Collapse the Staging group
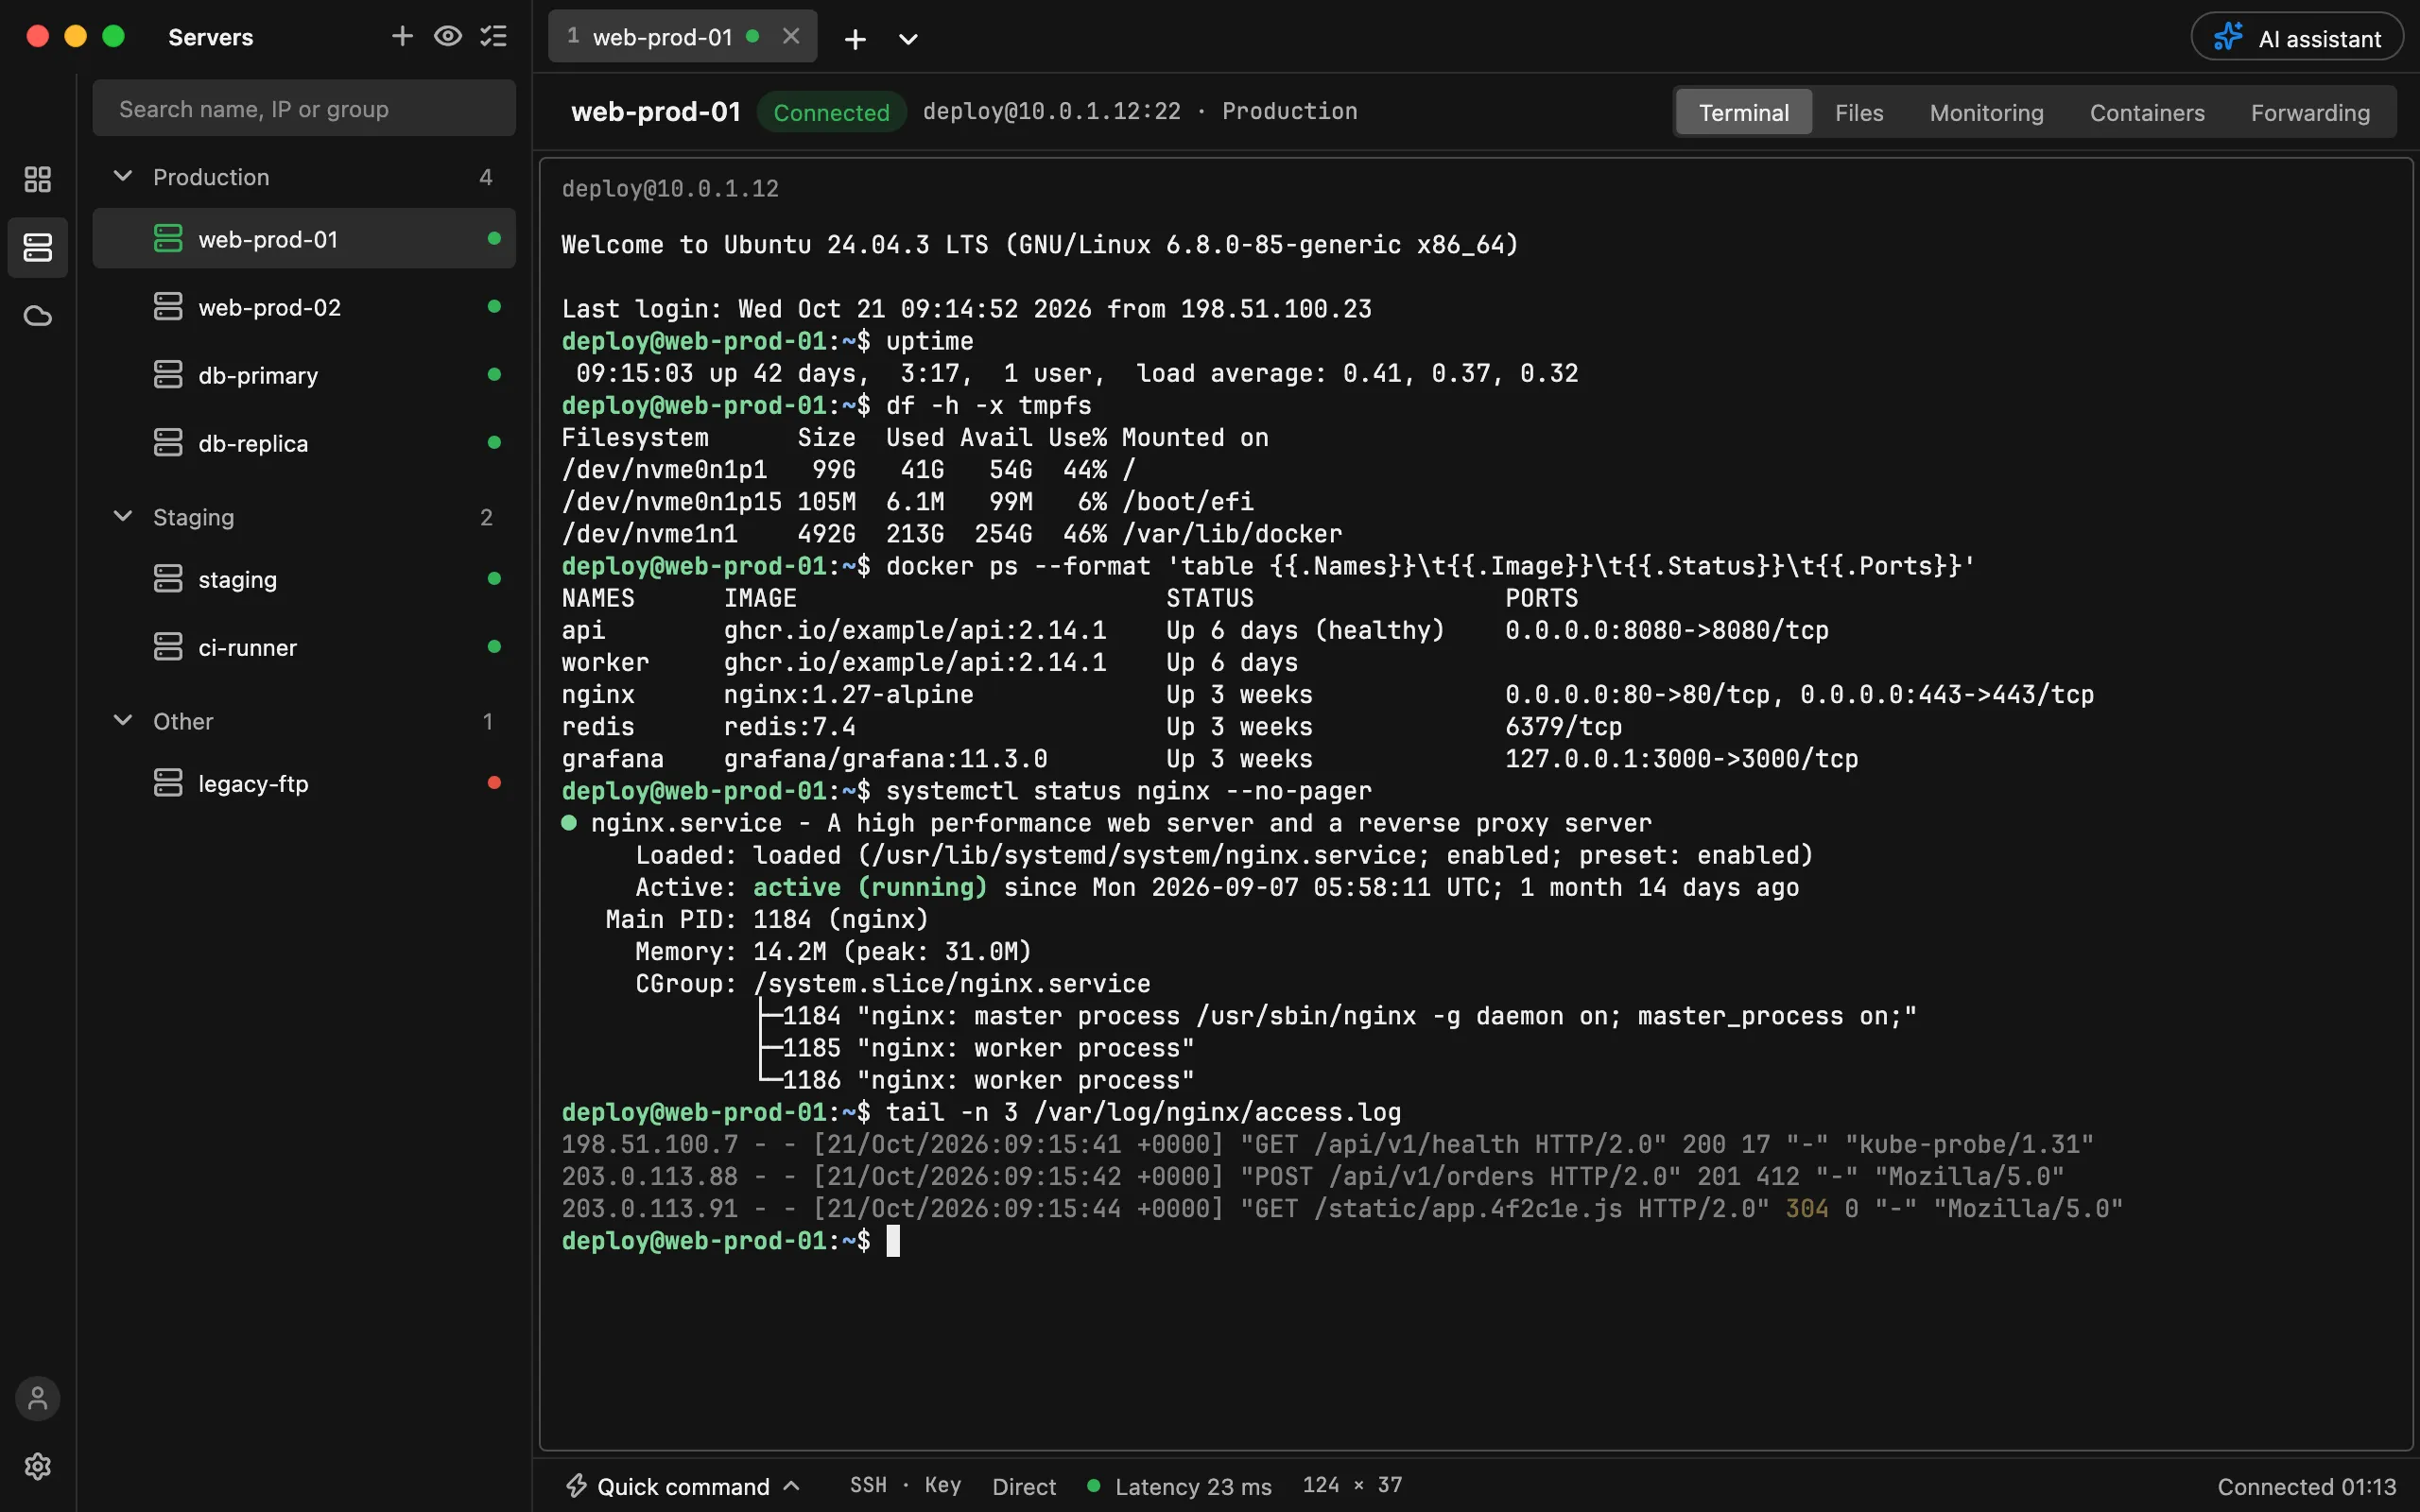The width and height of the screenshot is (2420, 1512). pos(123,516)
